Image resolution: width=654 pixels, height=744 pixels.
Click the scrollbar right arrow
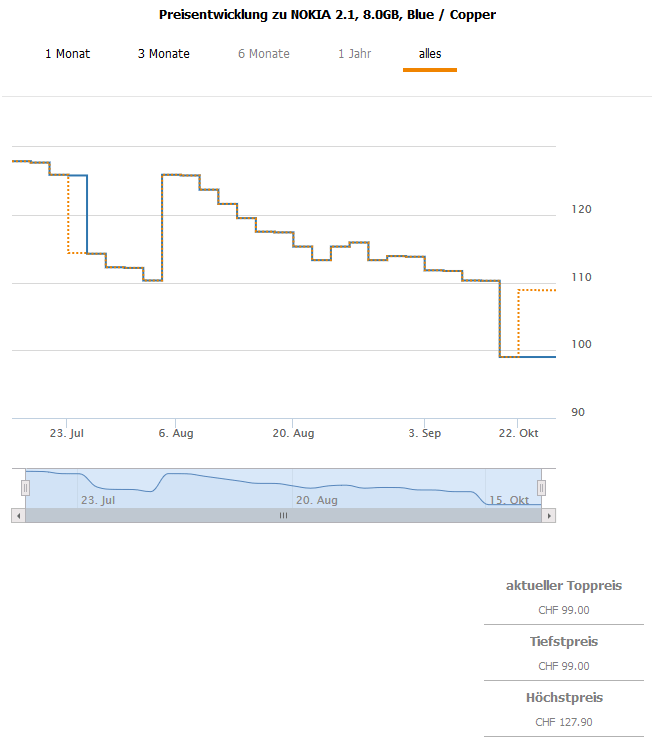[549, 515]
